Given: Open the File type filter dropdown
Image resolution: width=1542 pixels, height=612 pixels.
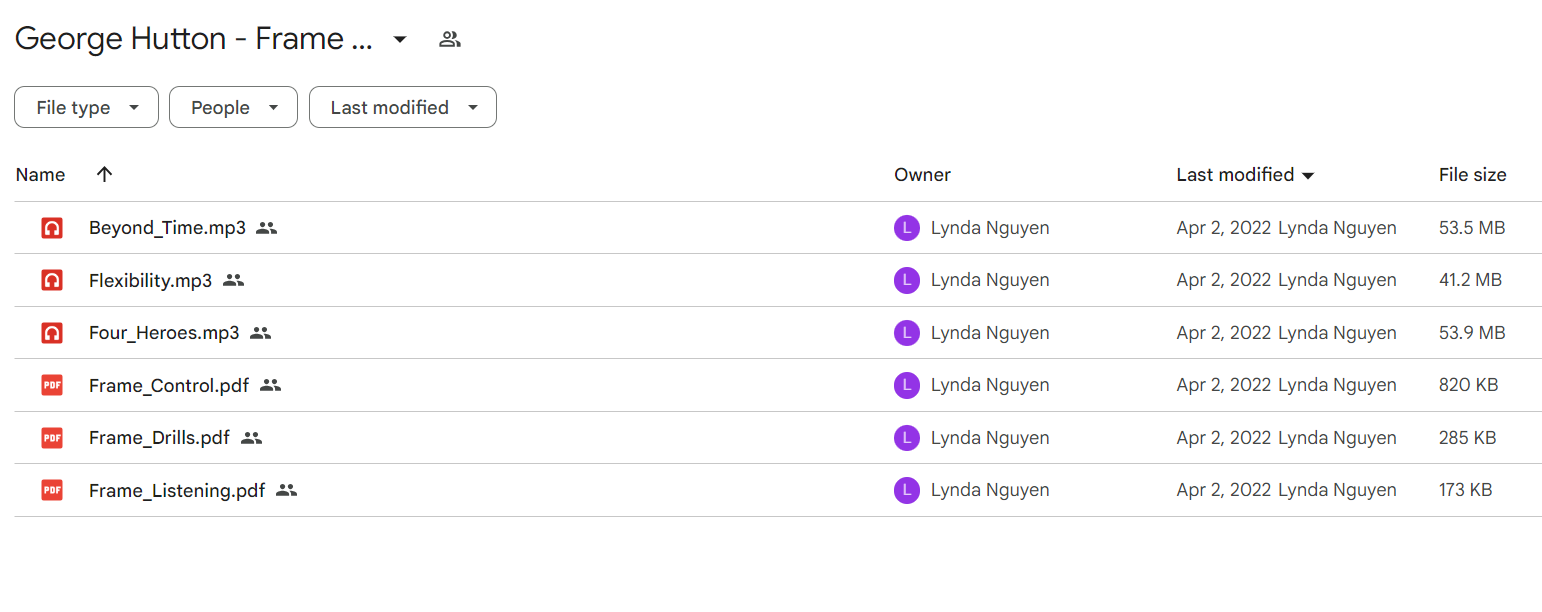Looking at the screenshot, I should coord(86,107).
